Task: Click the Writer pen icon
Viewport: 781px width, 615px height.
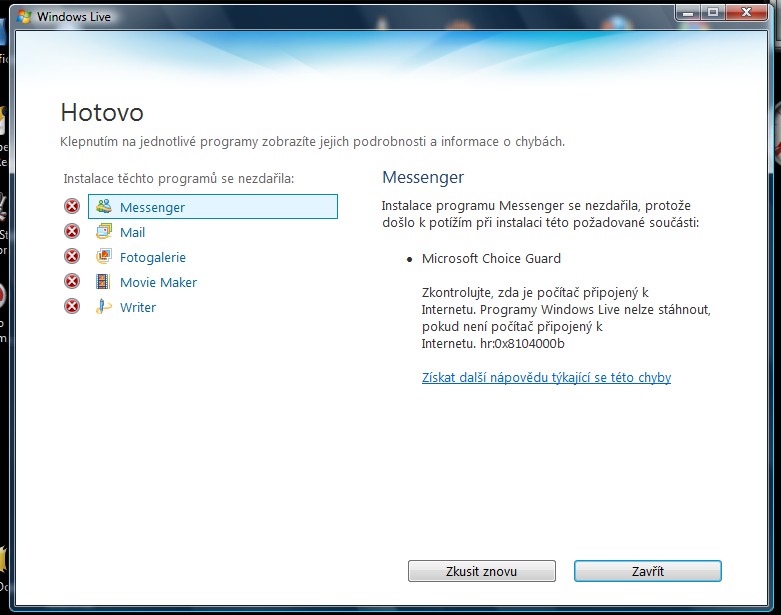Action: [104, 307]
